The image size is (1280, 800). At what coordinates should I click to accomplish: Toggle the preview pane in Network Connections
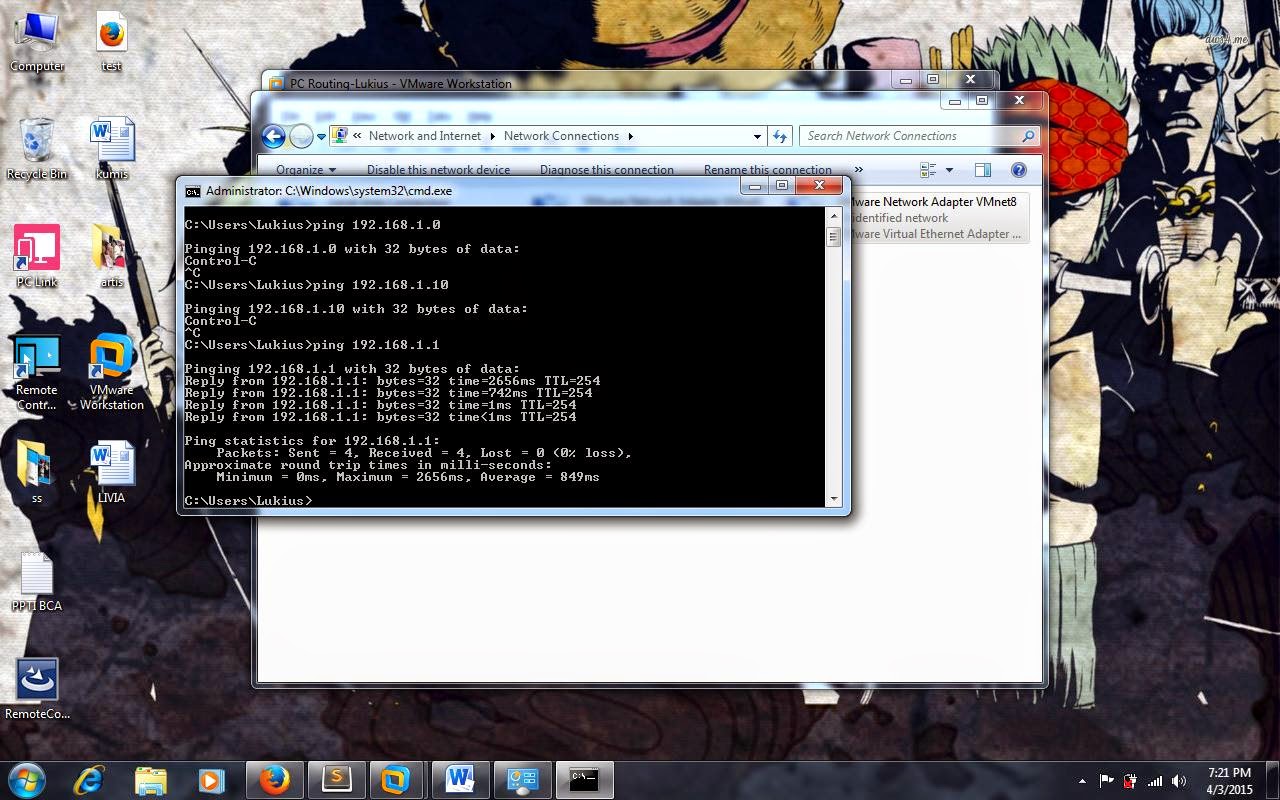(983, 170)
